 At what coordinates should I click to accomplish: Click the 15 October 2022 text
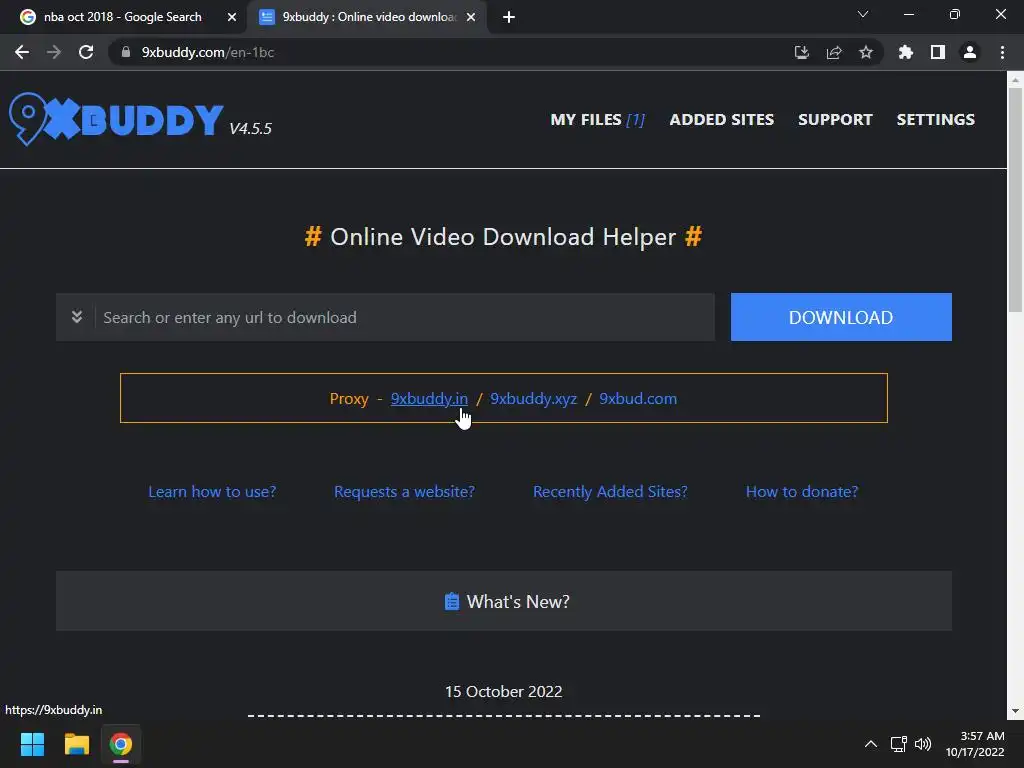click(503, 691)
